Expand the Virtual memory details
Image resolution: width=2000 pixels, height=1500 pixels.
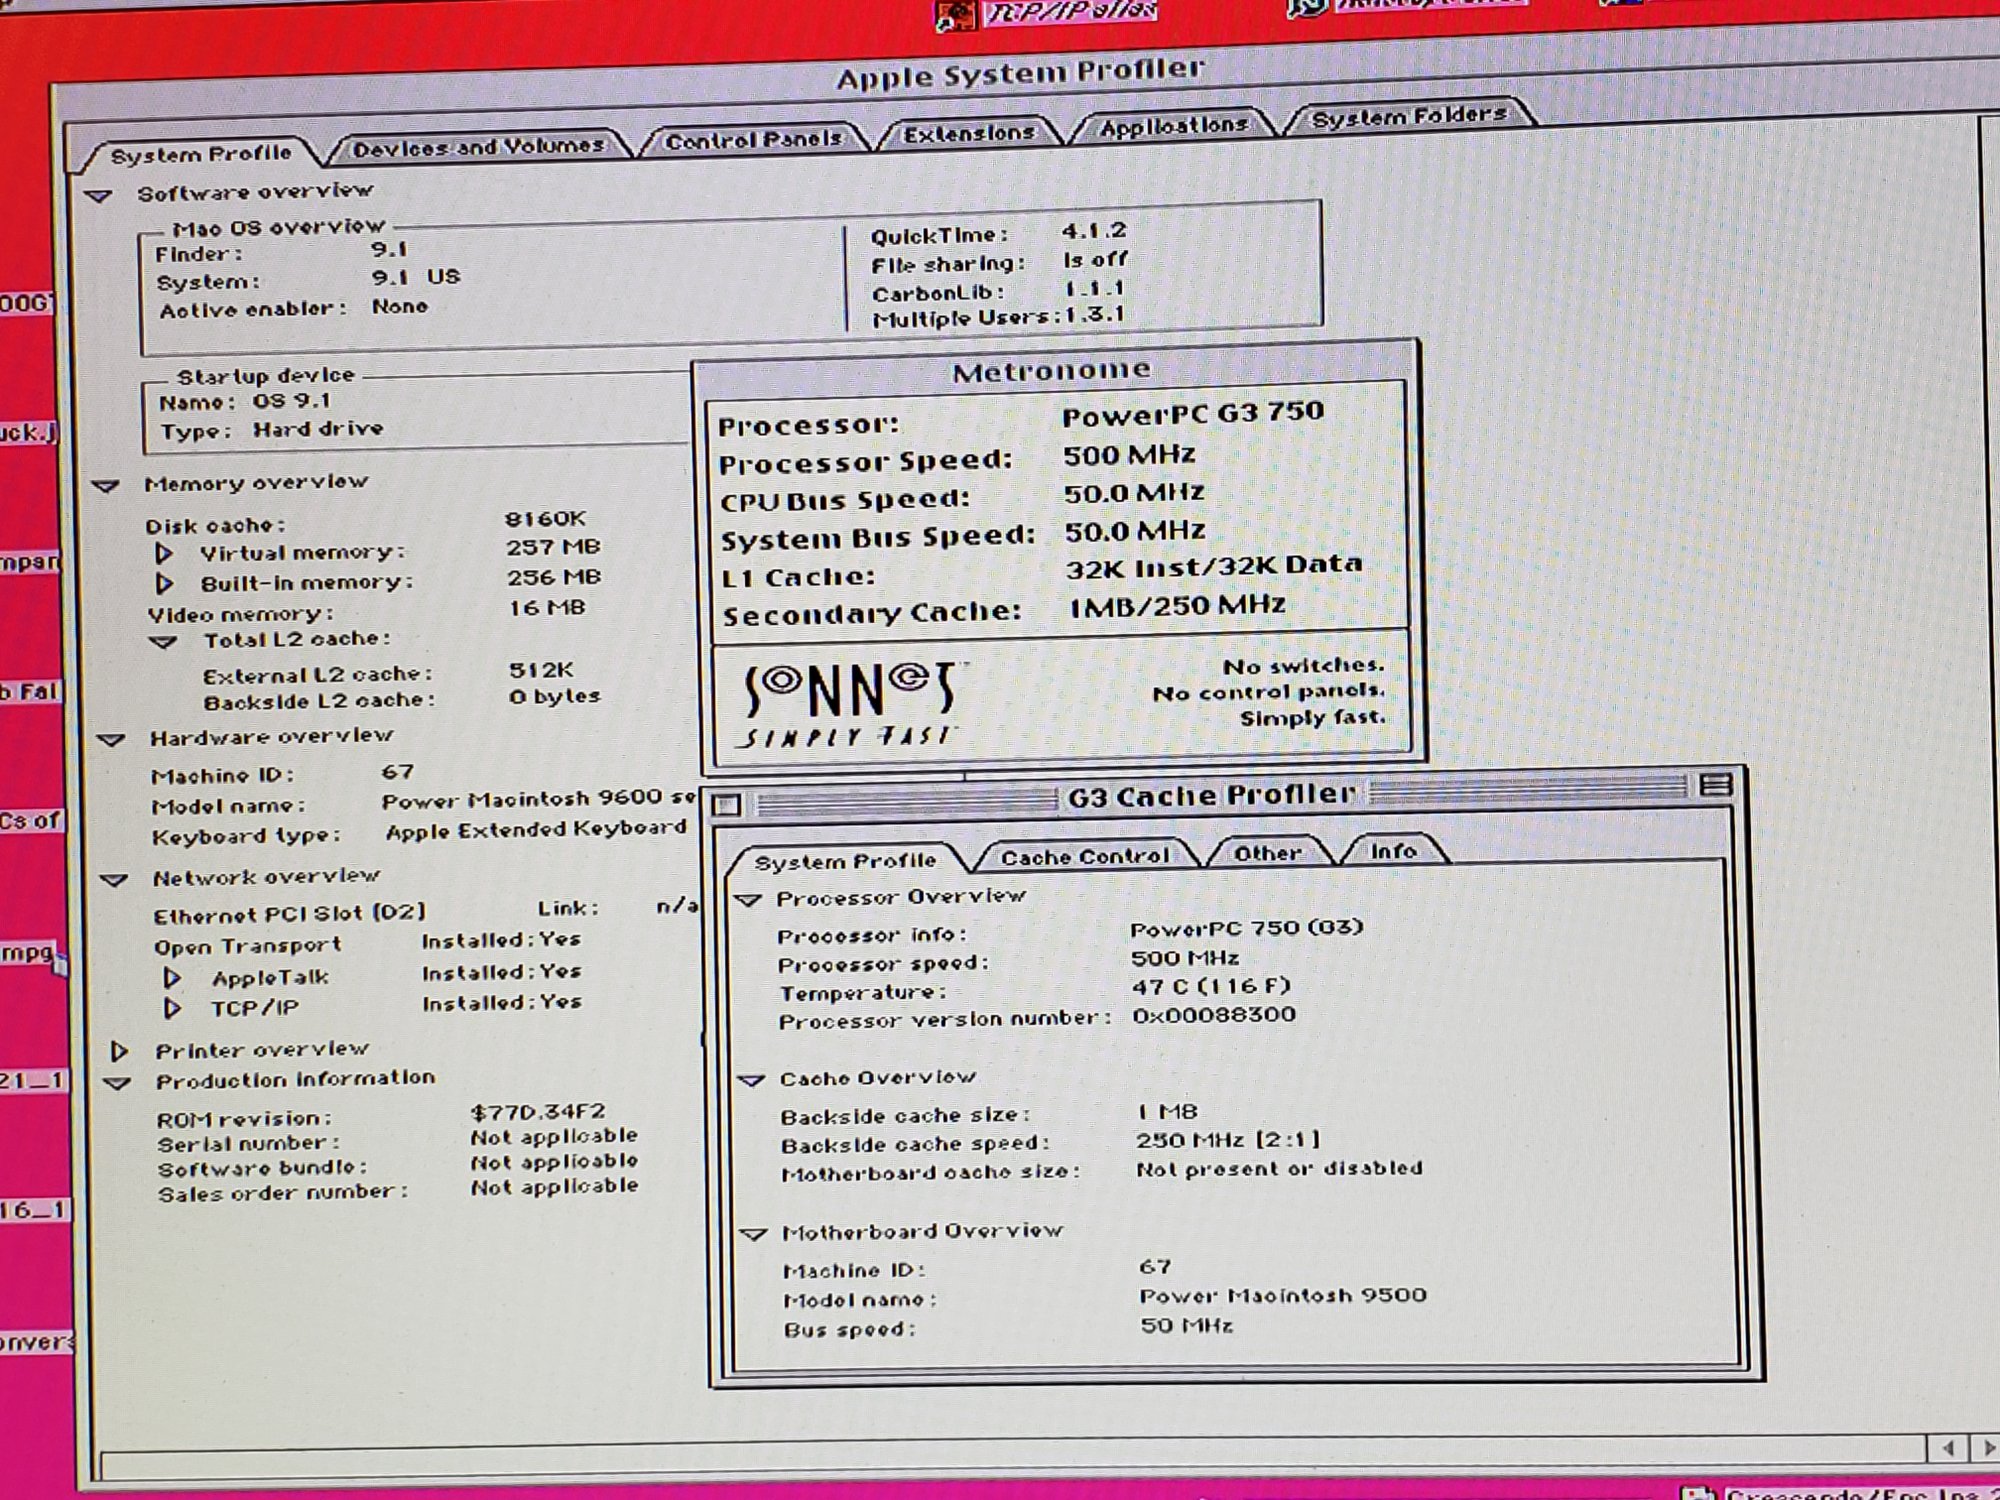click(x=164, y=553)
